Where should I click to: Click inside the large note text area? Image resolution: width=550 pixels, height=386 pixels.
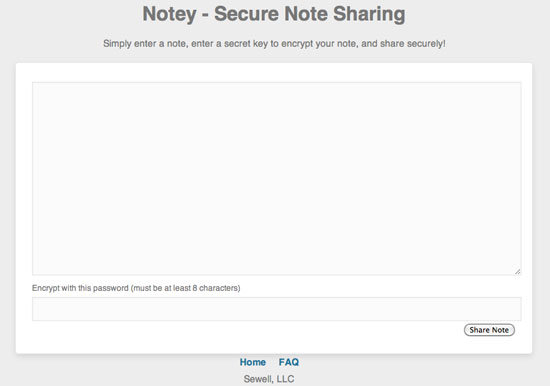pyautogui.click(x=276, y=178)
